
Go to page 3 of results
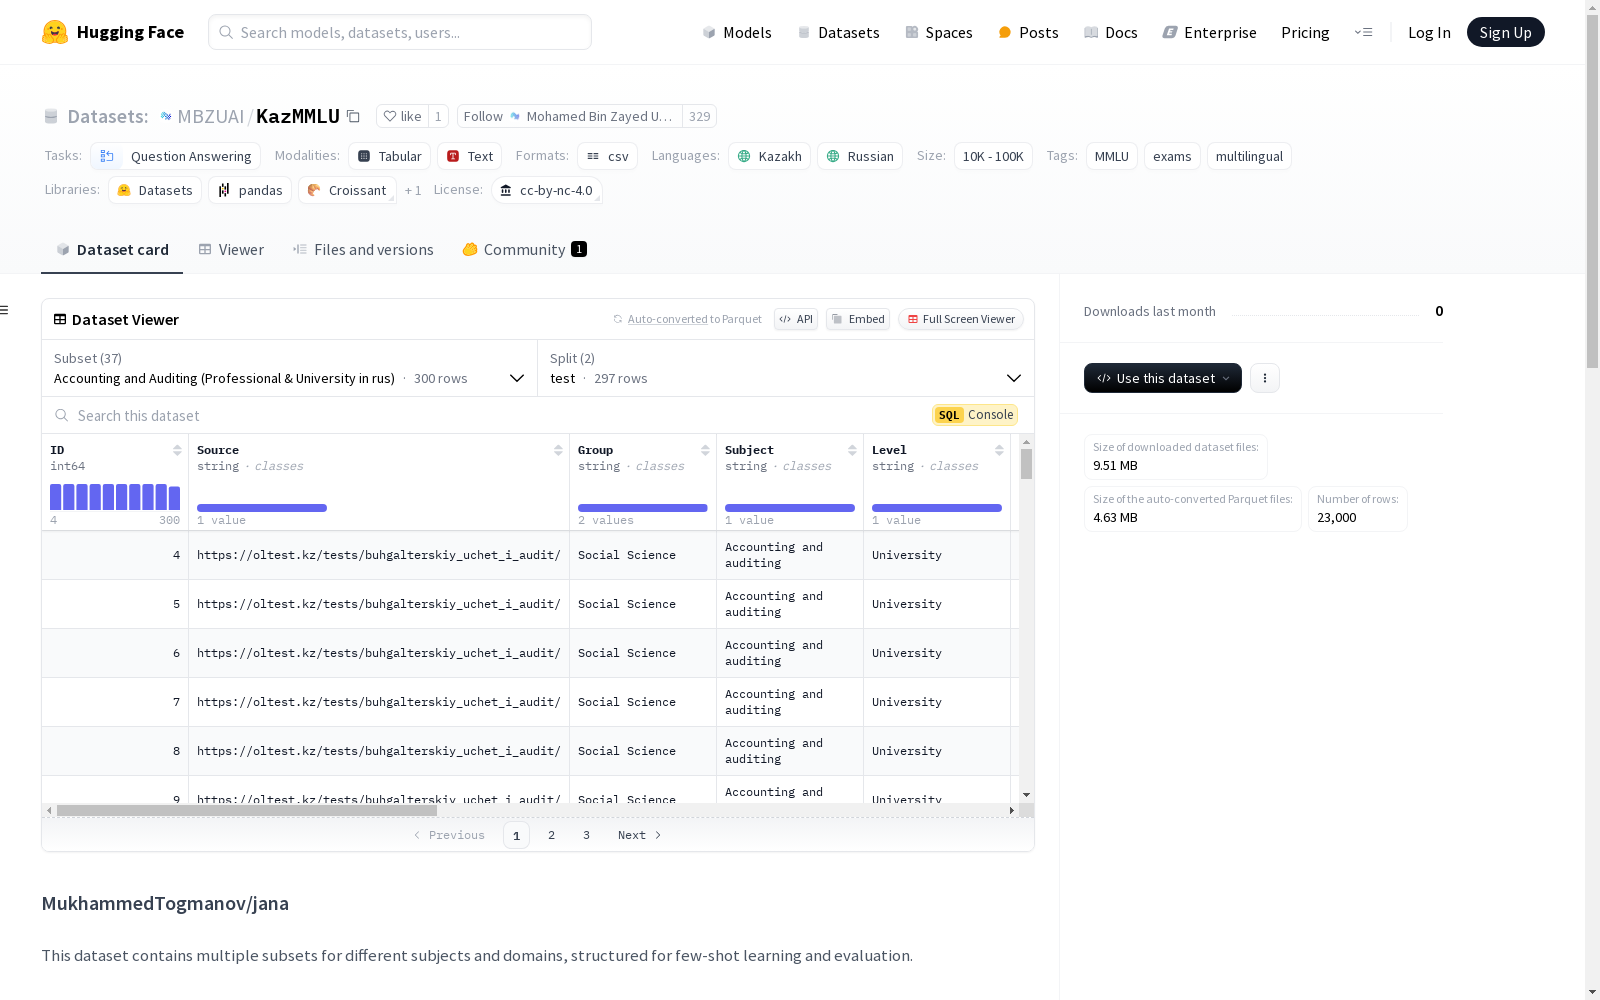586,835
